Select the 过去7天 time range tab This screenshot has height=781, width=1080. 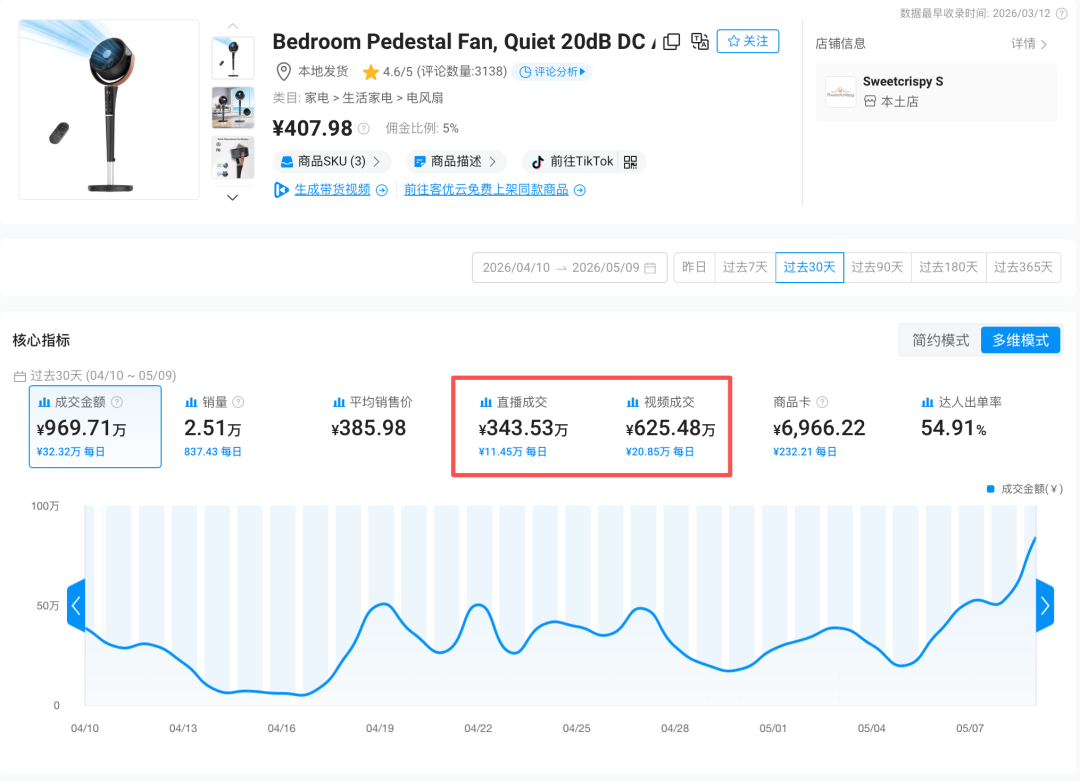pyautogui.click(x=745, y=267)
